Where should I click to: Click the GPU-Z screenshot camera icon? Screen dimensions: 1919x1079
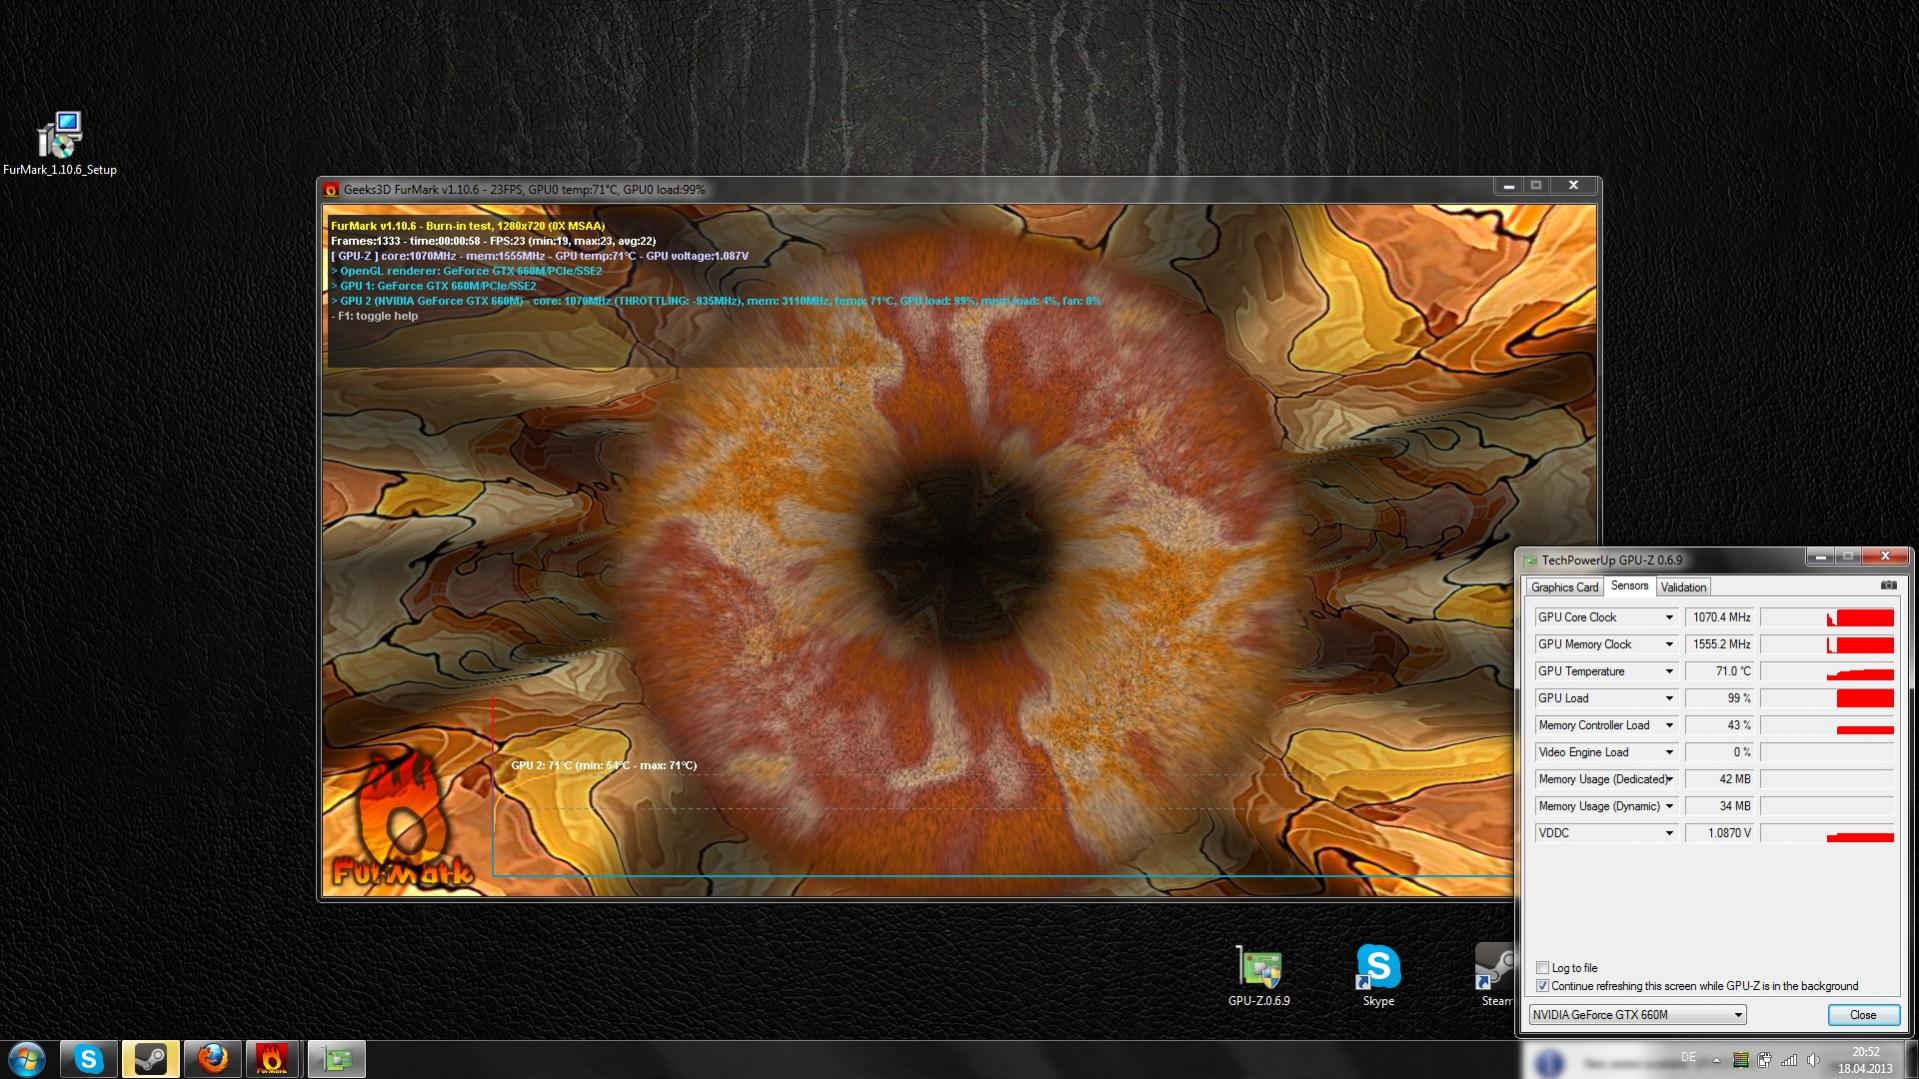point(1888,585)
